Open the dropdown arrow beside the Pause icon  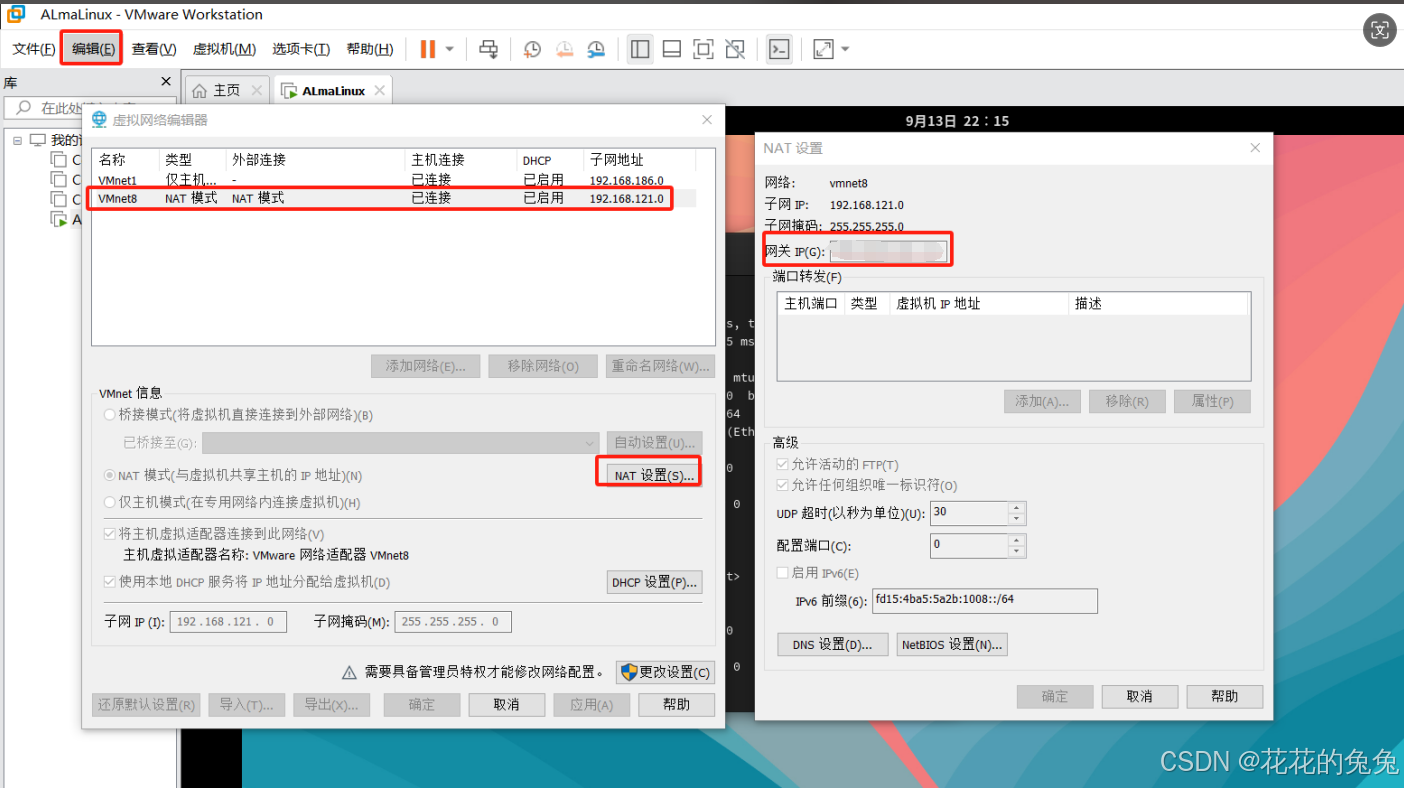pos(450,49)
